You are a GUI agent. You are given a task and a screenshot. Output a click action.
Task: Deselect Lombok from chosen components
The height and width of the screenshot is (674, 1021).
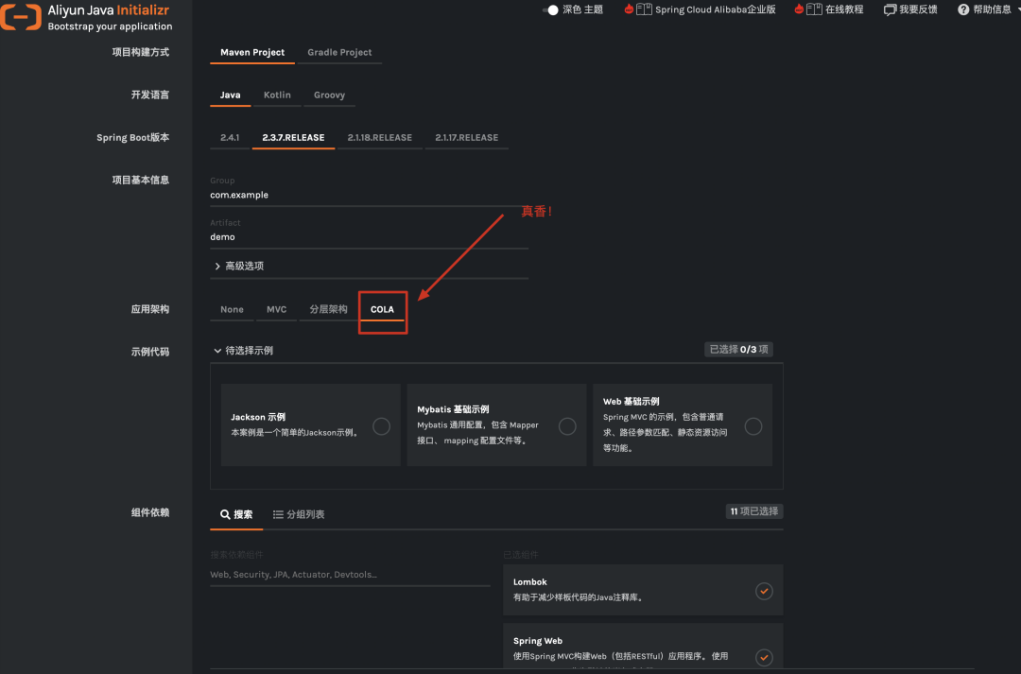[x=764, y=591]
